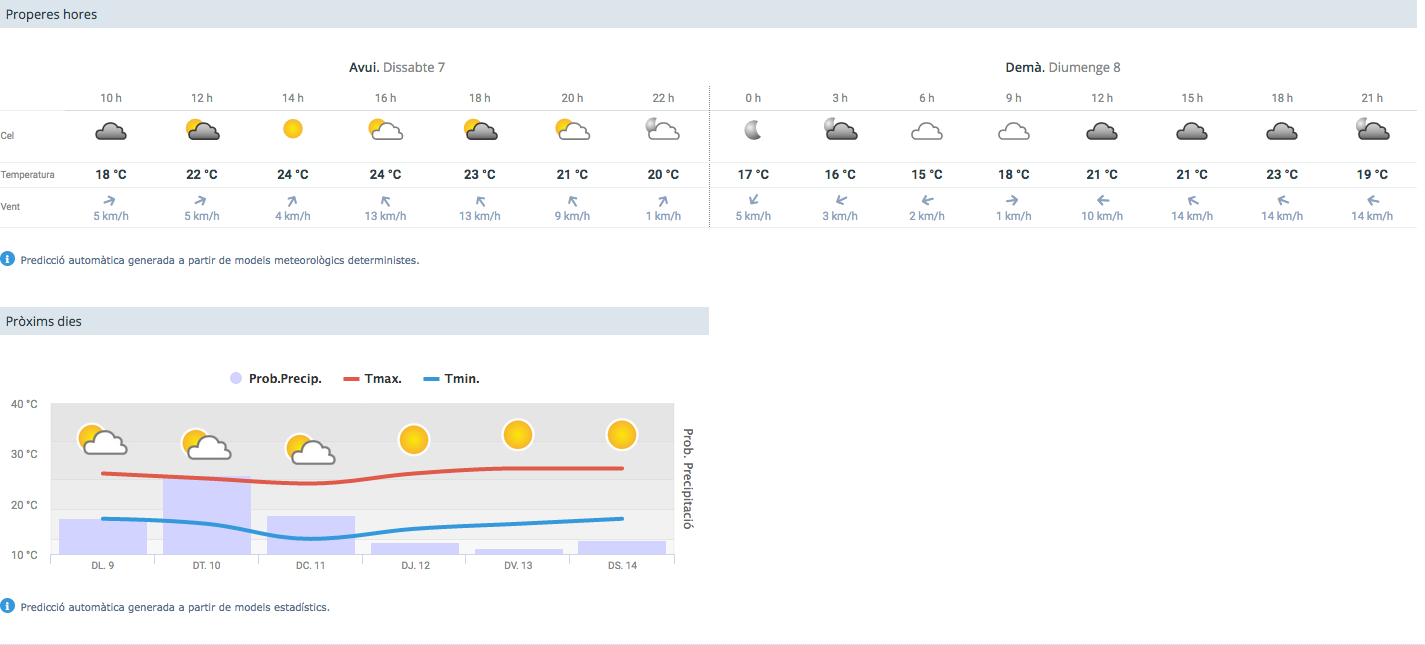
Task: Click the sunny icon at 14 h today
Action: 292,129
